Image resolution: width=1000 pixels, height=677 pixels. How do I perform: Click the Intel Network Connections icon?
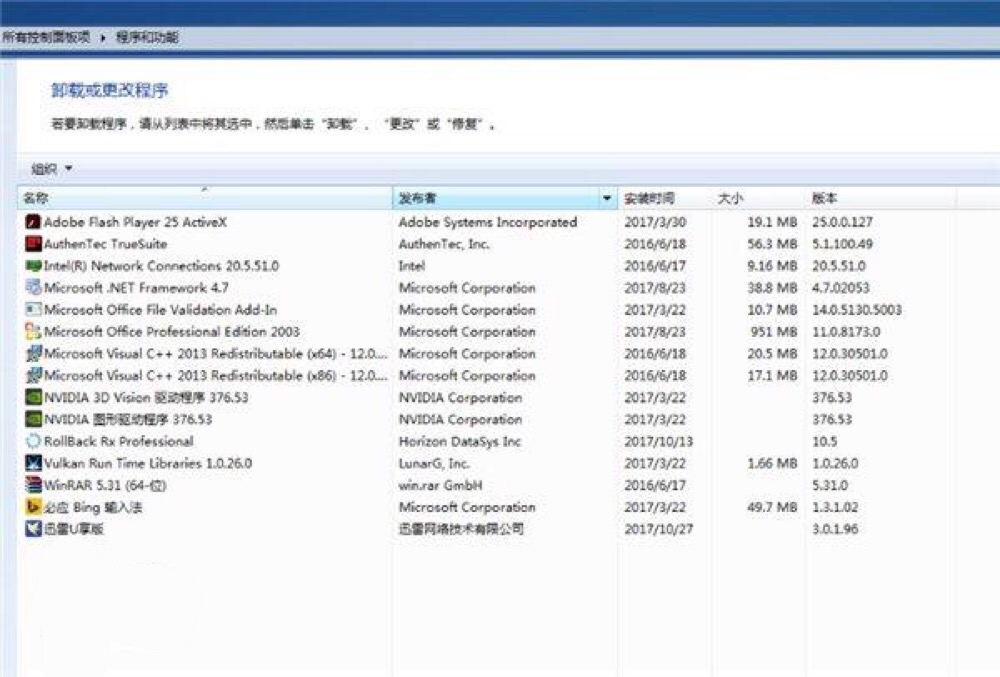pos(33,266)
